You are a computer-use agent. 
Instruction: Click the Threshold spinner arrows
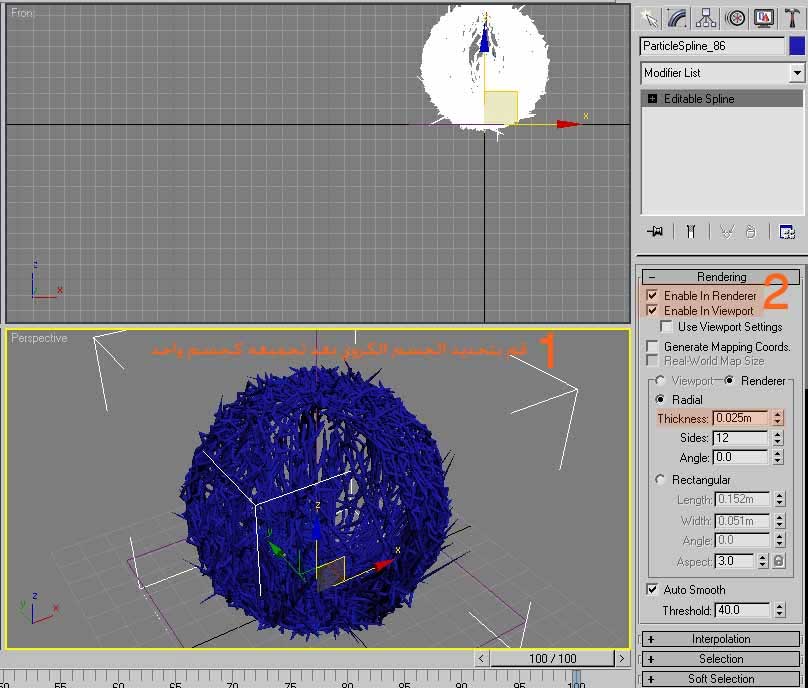pos(780,610)
